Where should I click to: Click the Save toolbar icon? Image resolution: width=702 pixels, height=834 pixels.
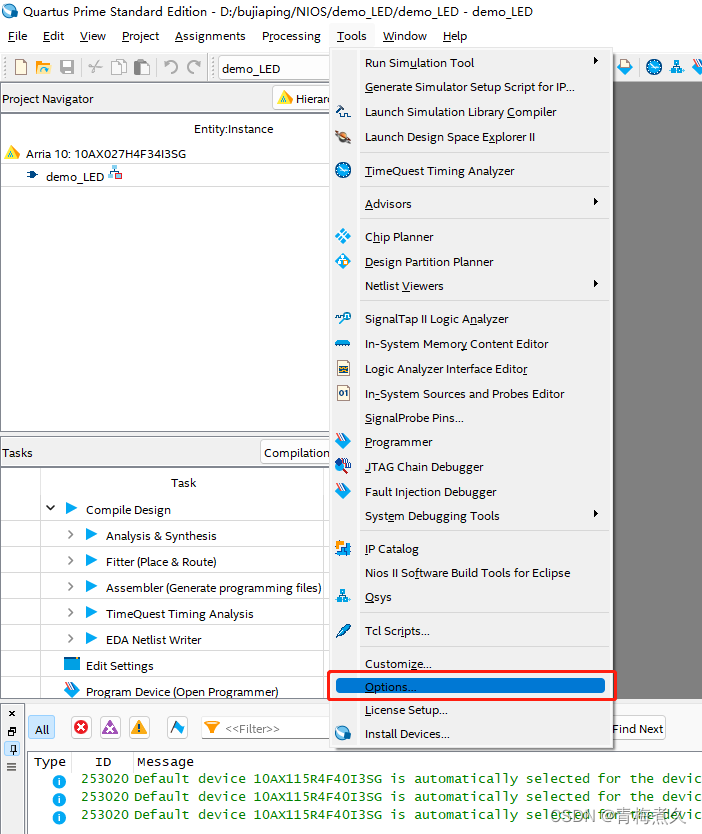click(67, 67)
